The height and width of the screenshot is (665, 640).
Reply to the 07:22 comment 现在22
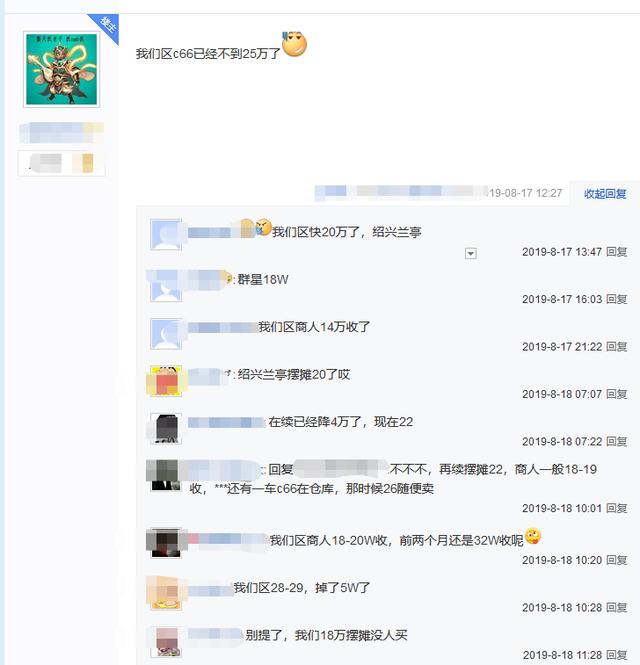coord(616,442)
